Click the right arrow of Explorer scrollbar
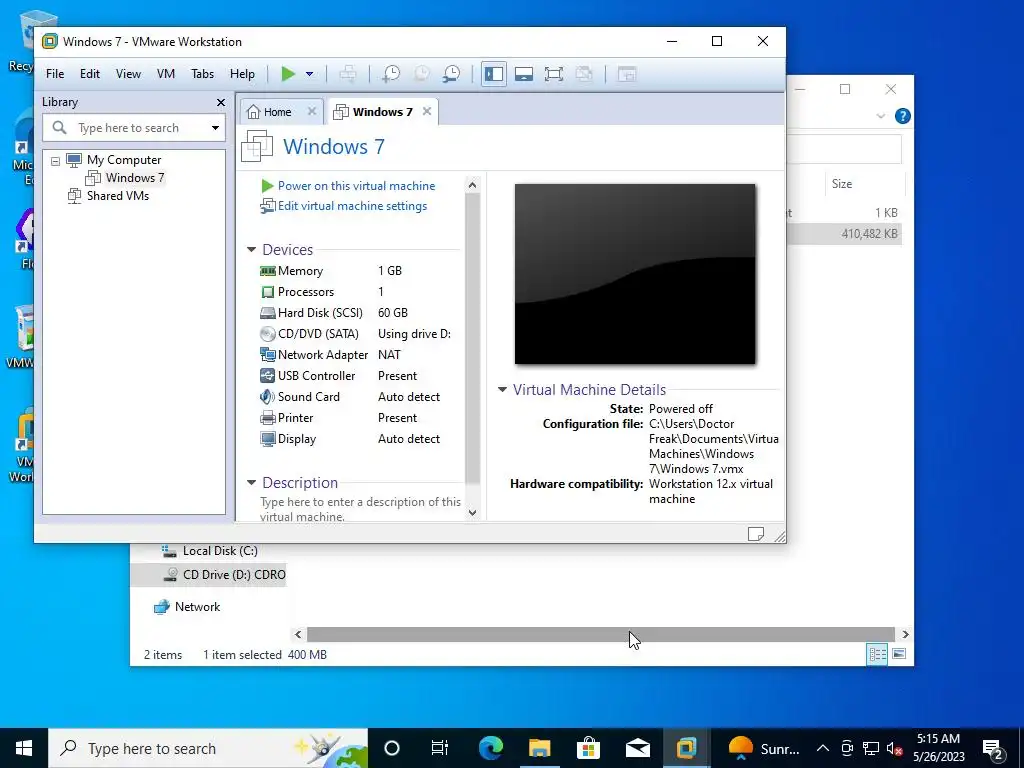The image size is (1024, 768). point(905,635)
